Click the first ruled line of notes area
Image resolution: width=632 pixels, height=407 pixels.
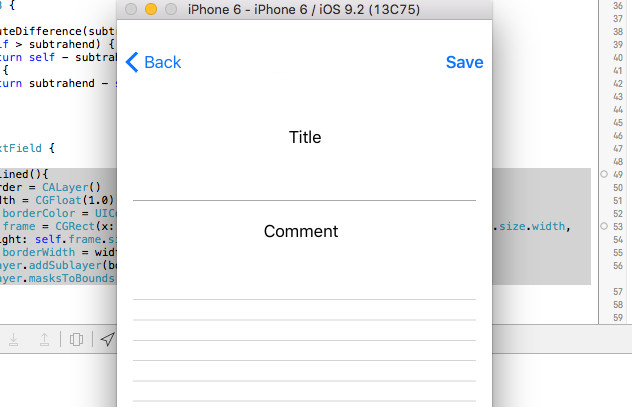click(x=304, y=299)
